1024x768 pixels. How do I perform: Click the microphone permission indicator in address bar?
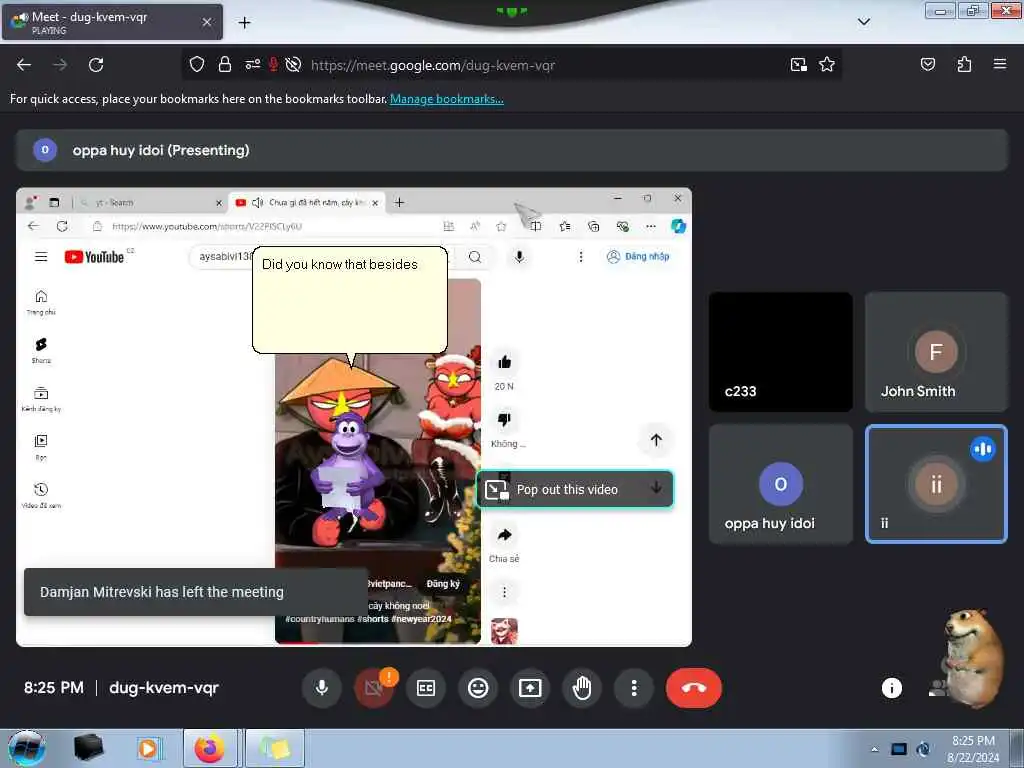(273, 65)
